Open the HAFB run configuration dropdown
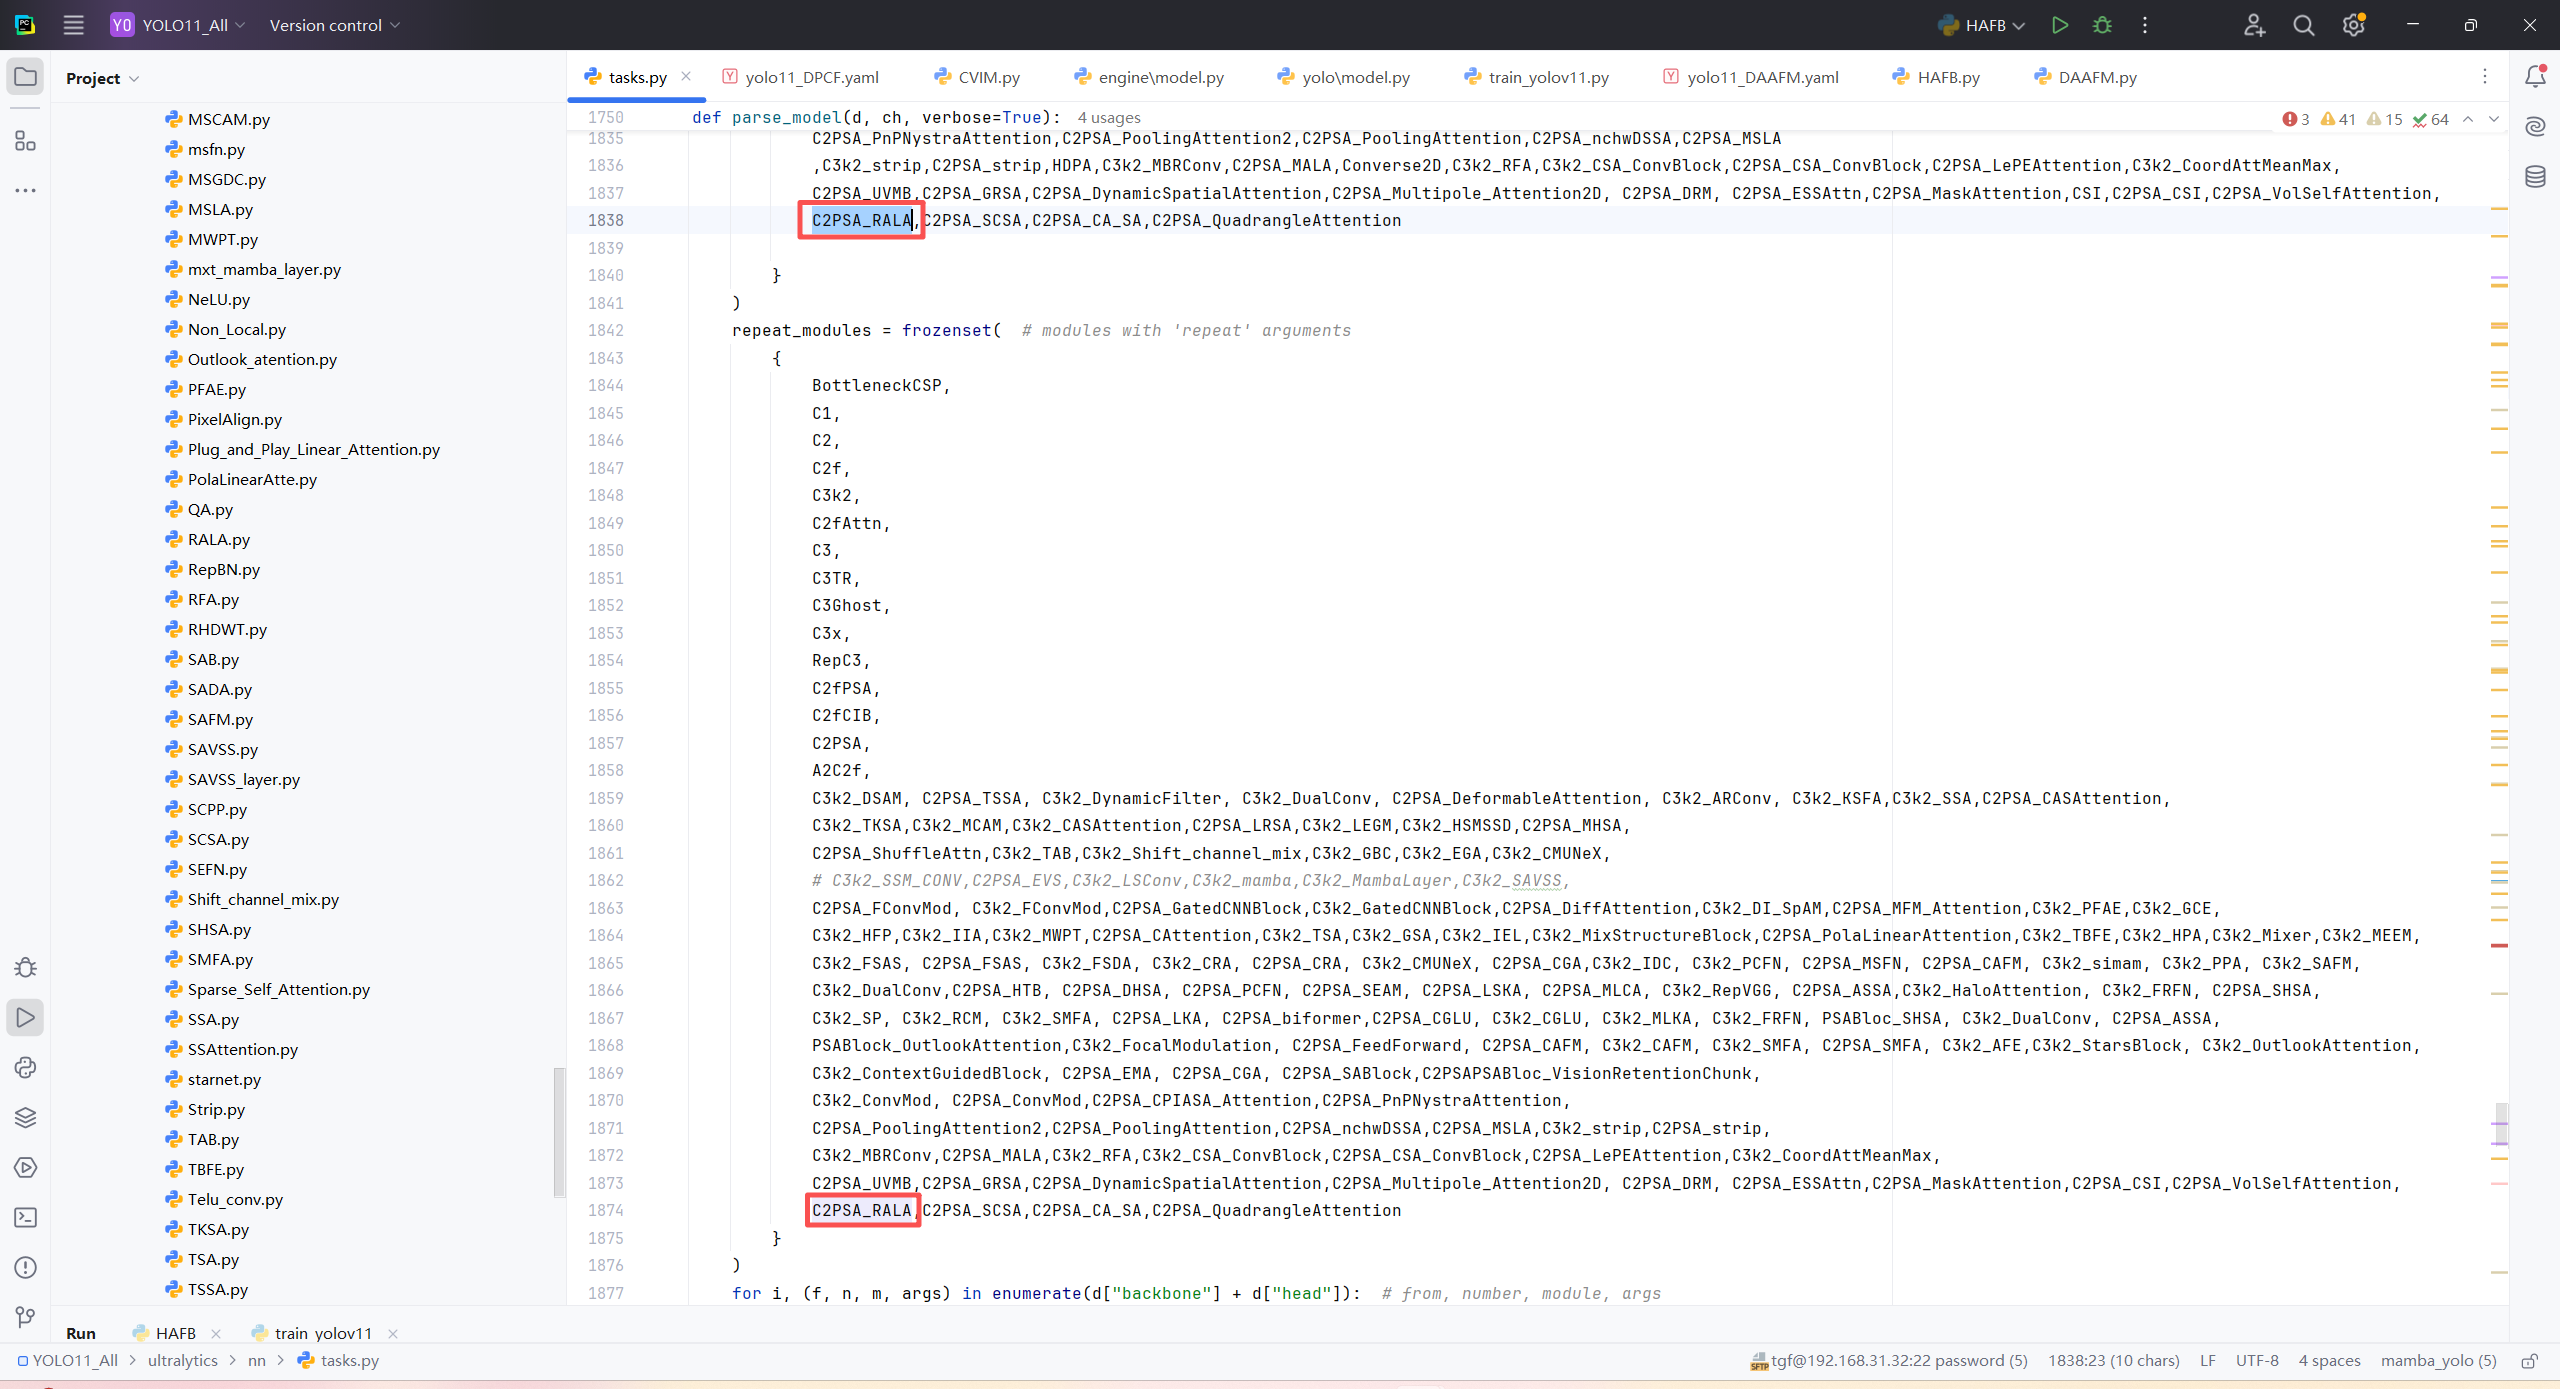 coord(1985,25)
